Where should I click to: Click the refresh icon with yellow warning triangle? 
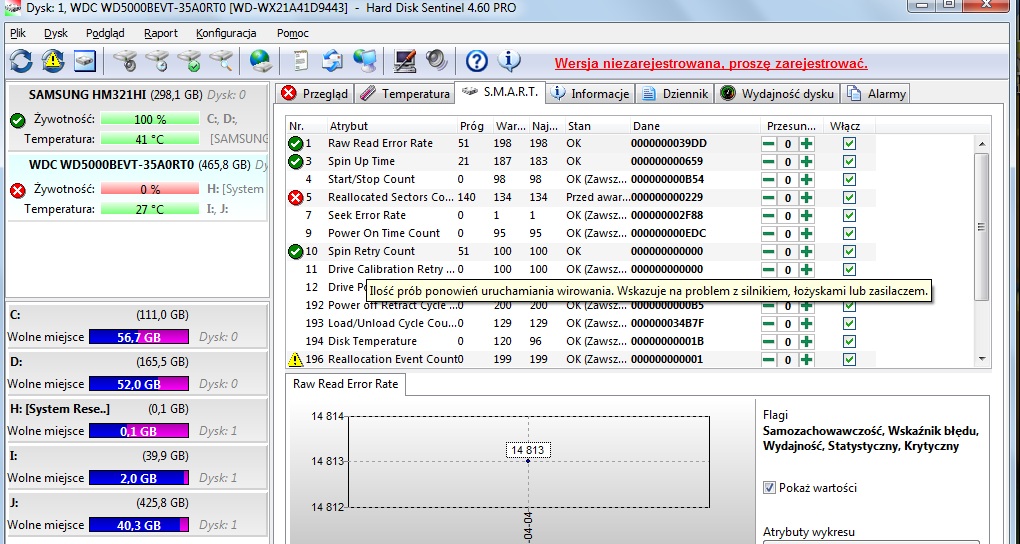53,61
